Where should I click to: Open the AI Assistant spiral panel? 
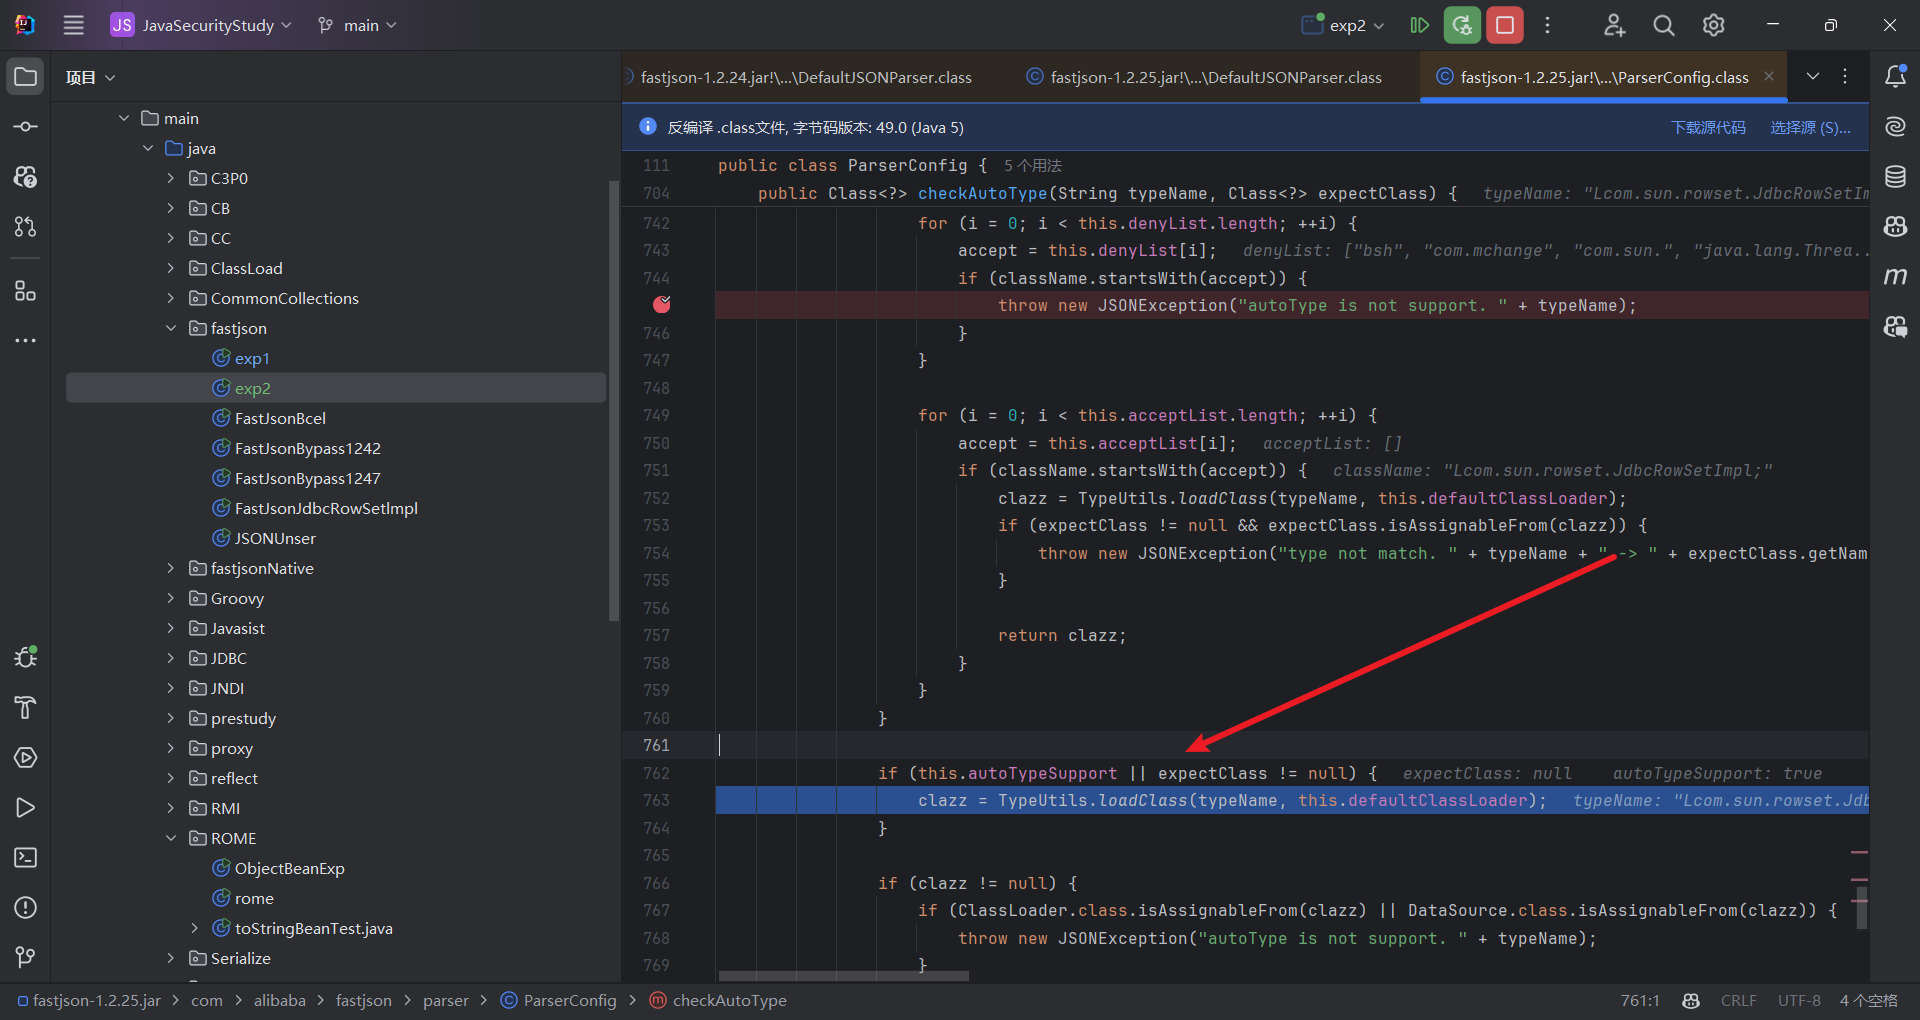(x=1895, y=127)
